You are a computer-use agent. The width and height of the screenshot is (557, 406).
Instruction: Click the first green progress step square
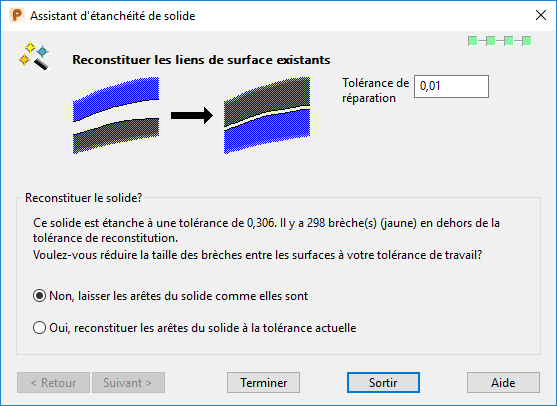(472, 41)
